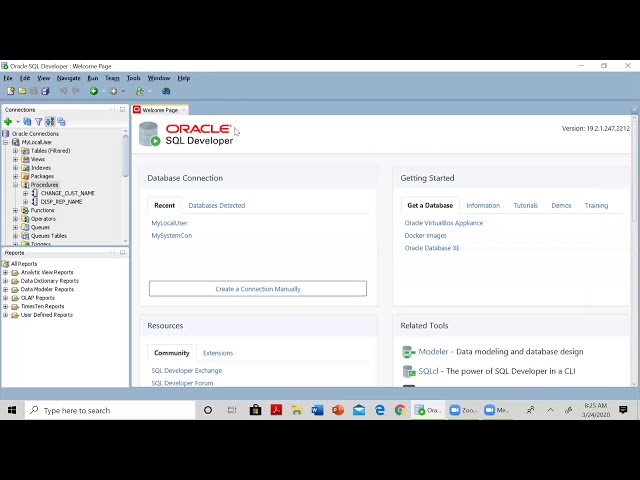Click the MyLocalUser connection database icon
The height and width of the screenshot is (480, 640).
pos(16,142)
